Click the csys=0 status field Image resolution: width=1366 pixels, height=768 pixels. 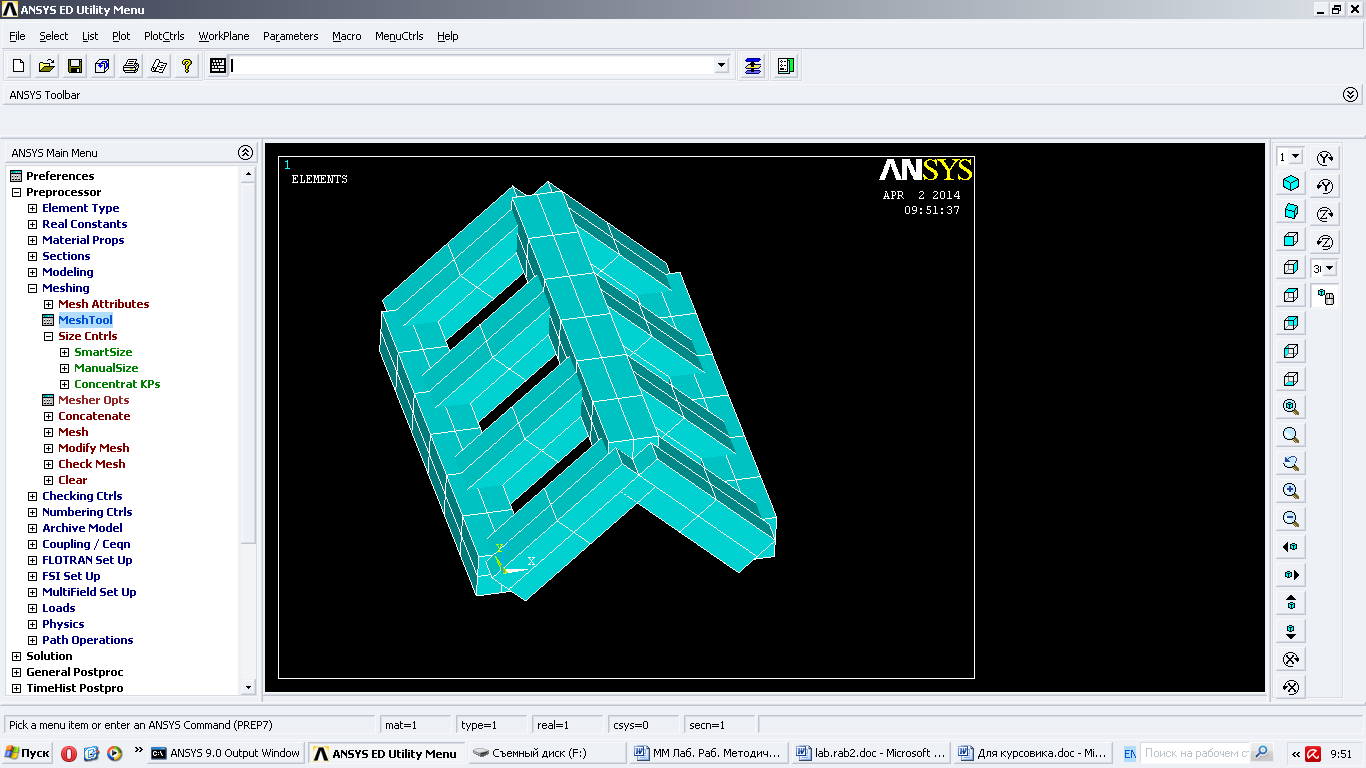(x=643, y=725)
